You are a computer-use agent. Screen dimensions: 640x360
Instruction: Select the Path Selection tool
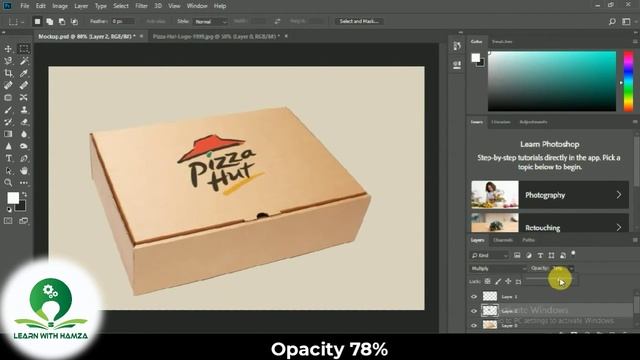coord(8,171)
